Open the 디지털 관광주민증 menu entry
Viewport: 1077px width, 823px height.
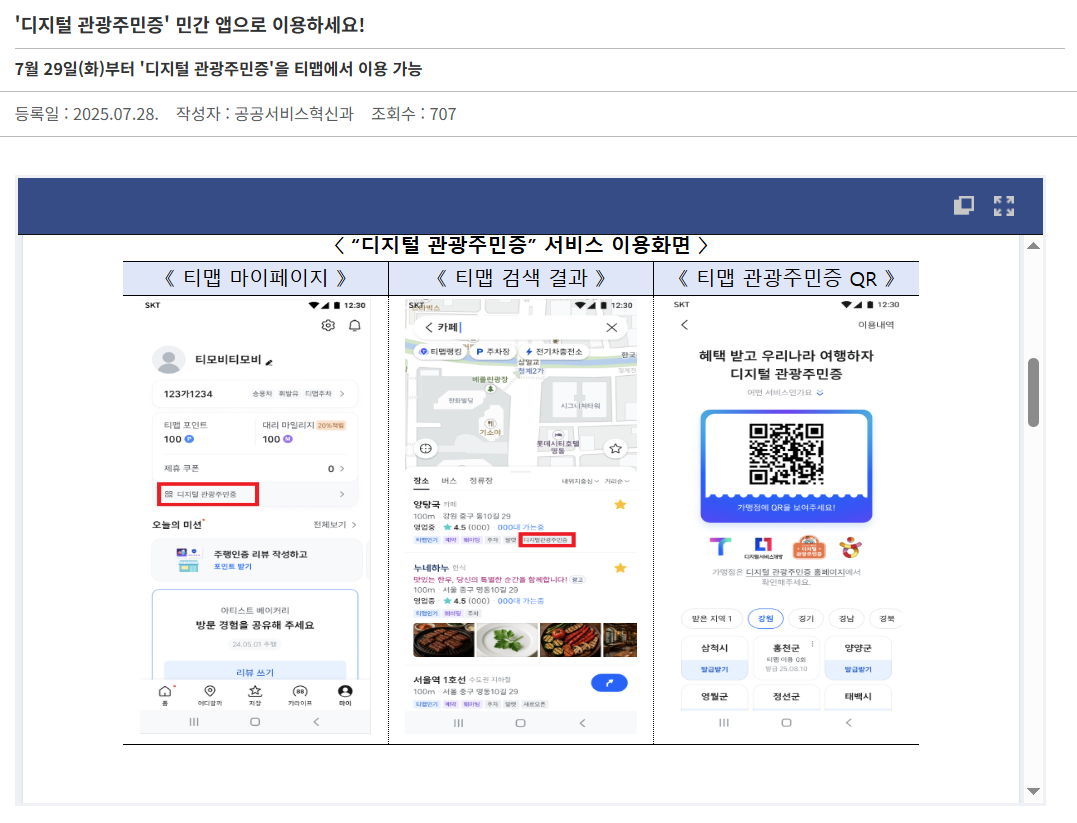(208, 494)
